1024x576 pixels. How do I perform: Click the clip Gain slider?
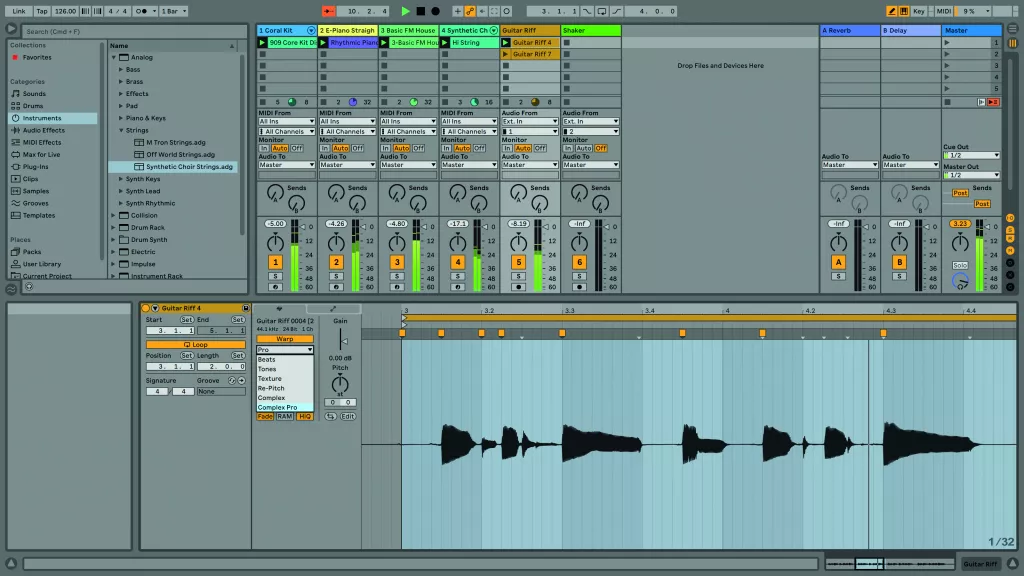click(x=340, y=343)
